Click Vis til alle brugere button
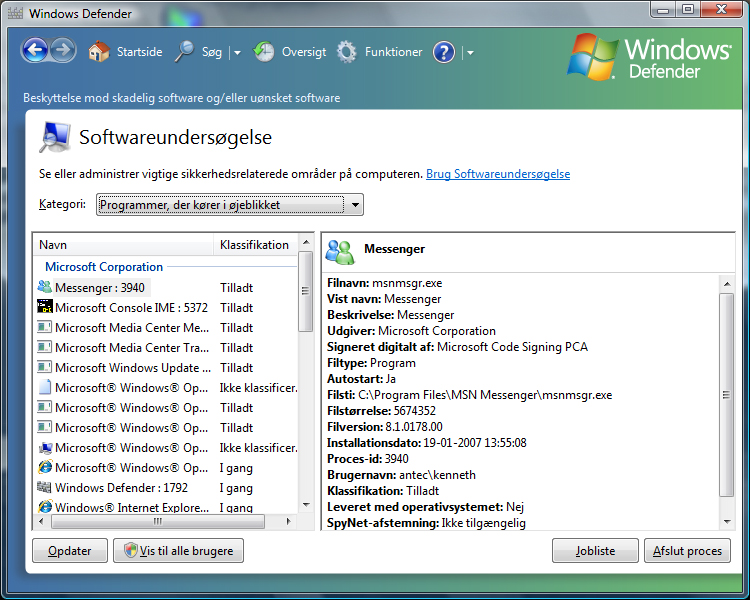The image size is (750, 600). tap(178, 551)
